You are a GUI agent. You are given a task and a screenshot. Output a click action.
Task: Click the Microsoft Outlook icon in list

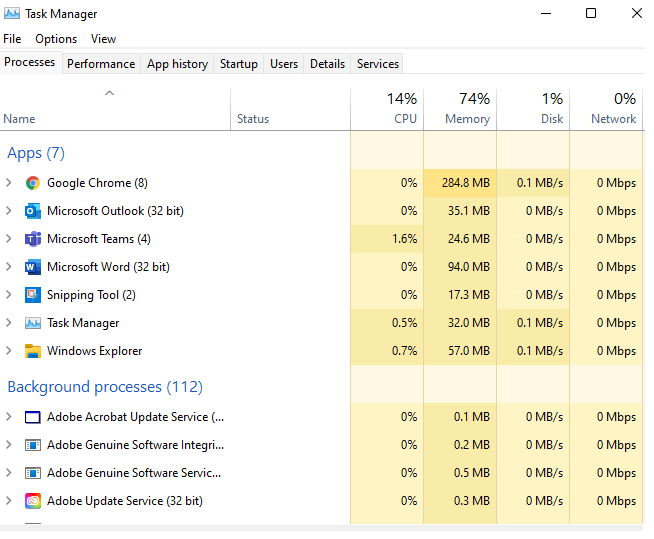32,211
